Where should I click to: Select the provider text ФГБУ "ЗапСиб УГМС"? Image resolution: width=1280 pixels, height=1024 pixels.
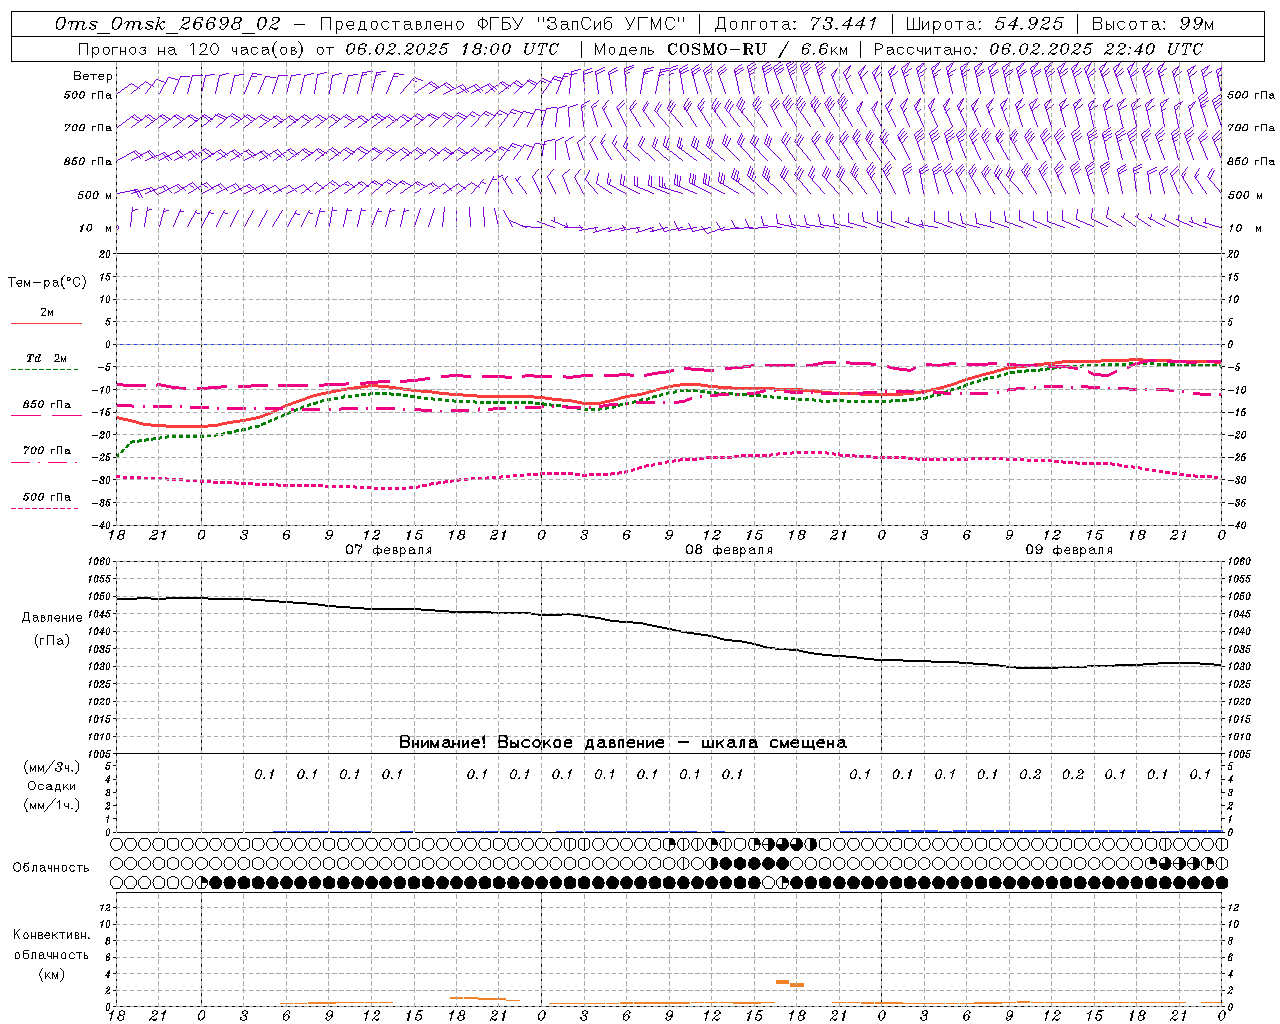(x=581, y=24)
